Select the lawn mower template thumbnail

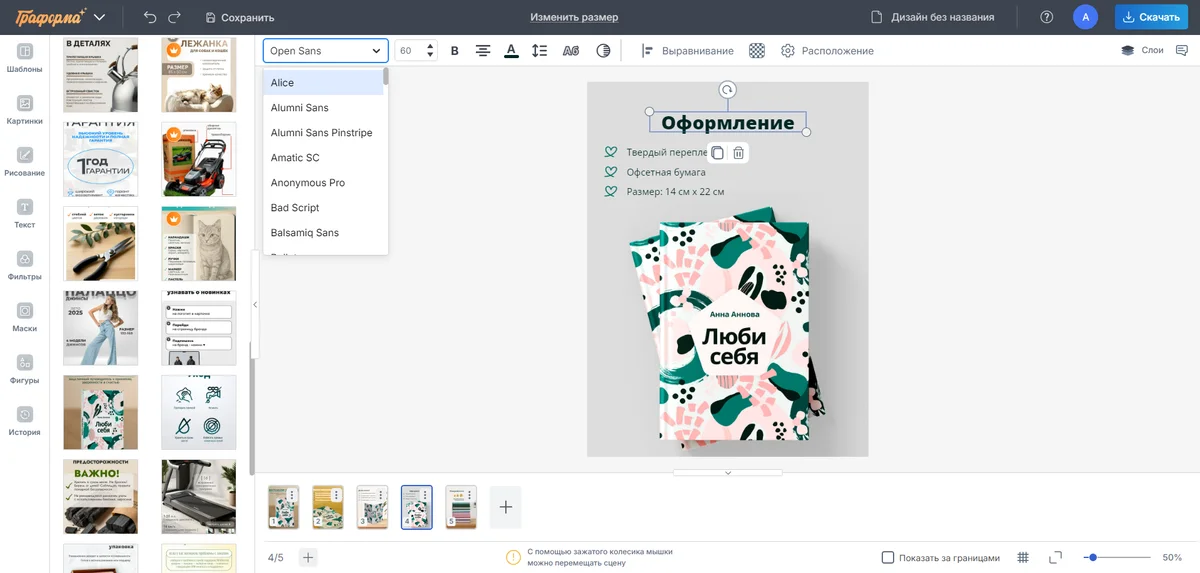click(199, 160)
